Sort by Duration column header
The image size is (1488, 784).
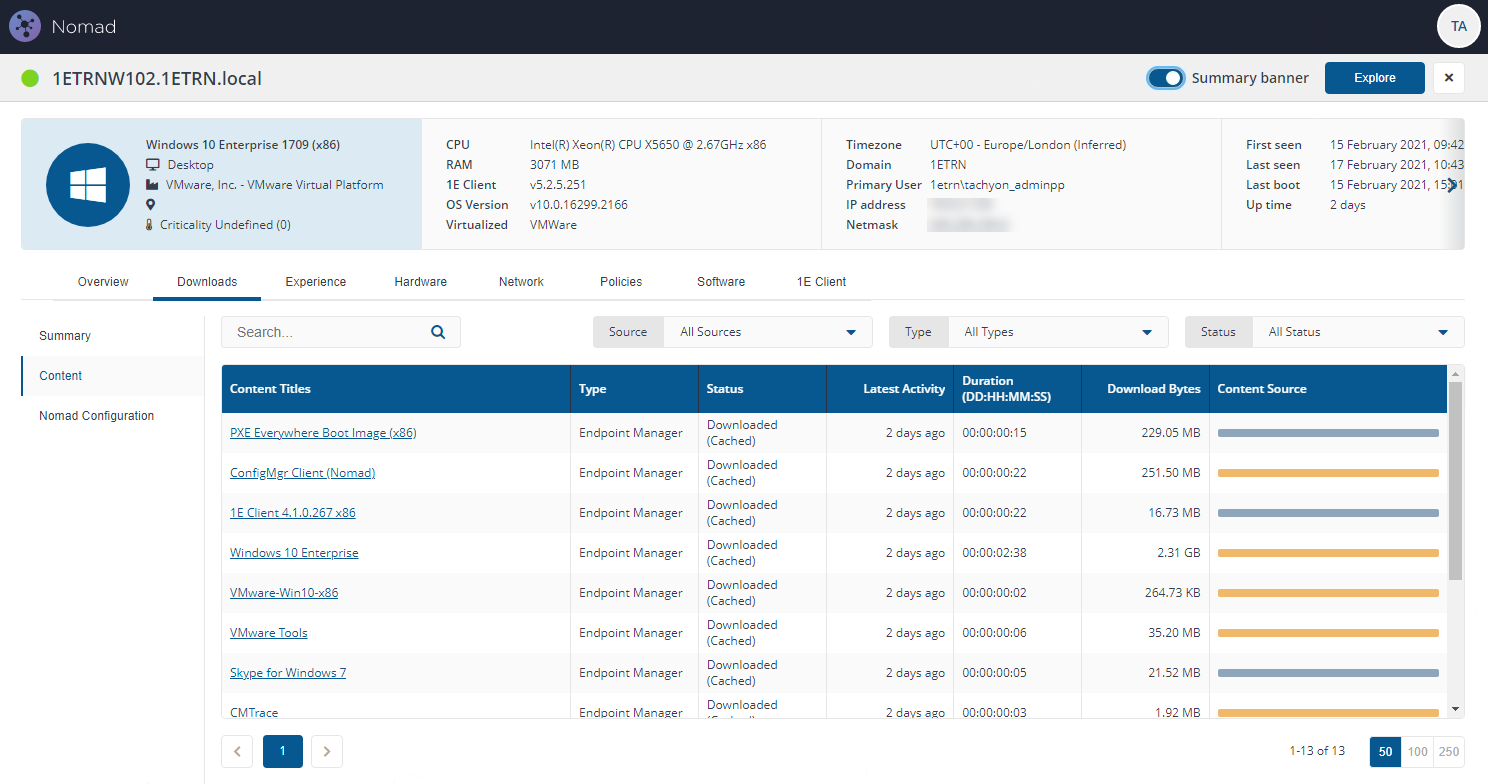coord(1018,389)
